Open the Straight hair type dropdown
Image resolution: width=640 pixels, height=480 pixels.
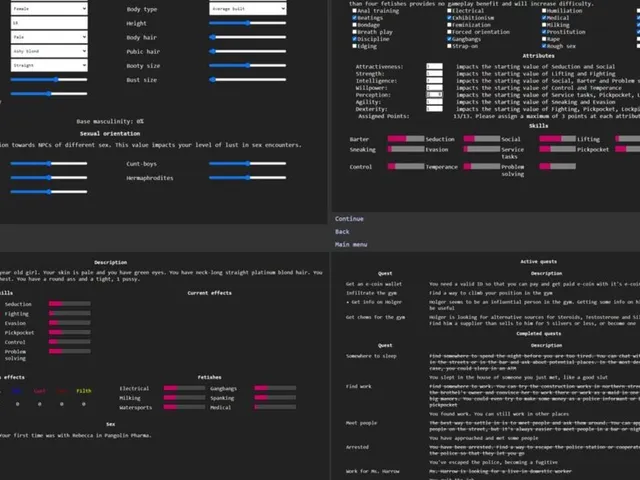click(x=49, y=65)
